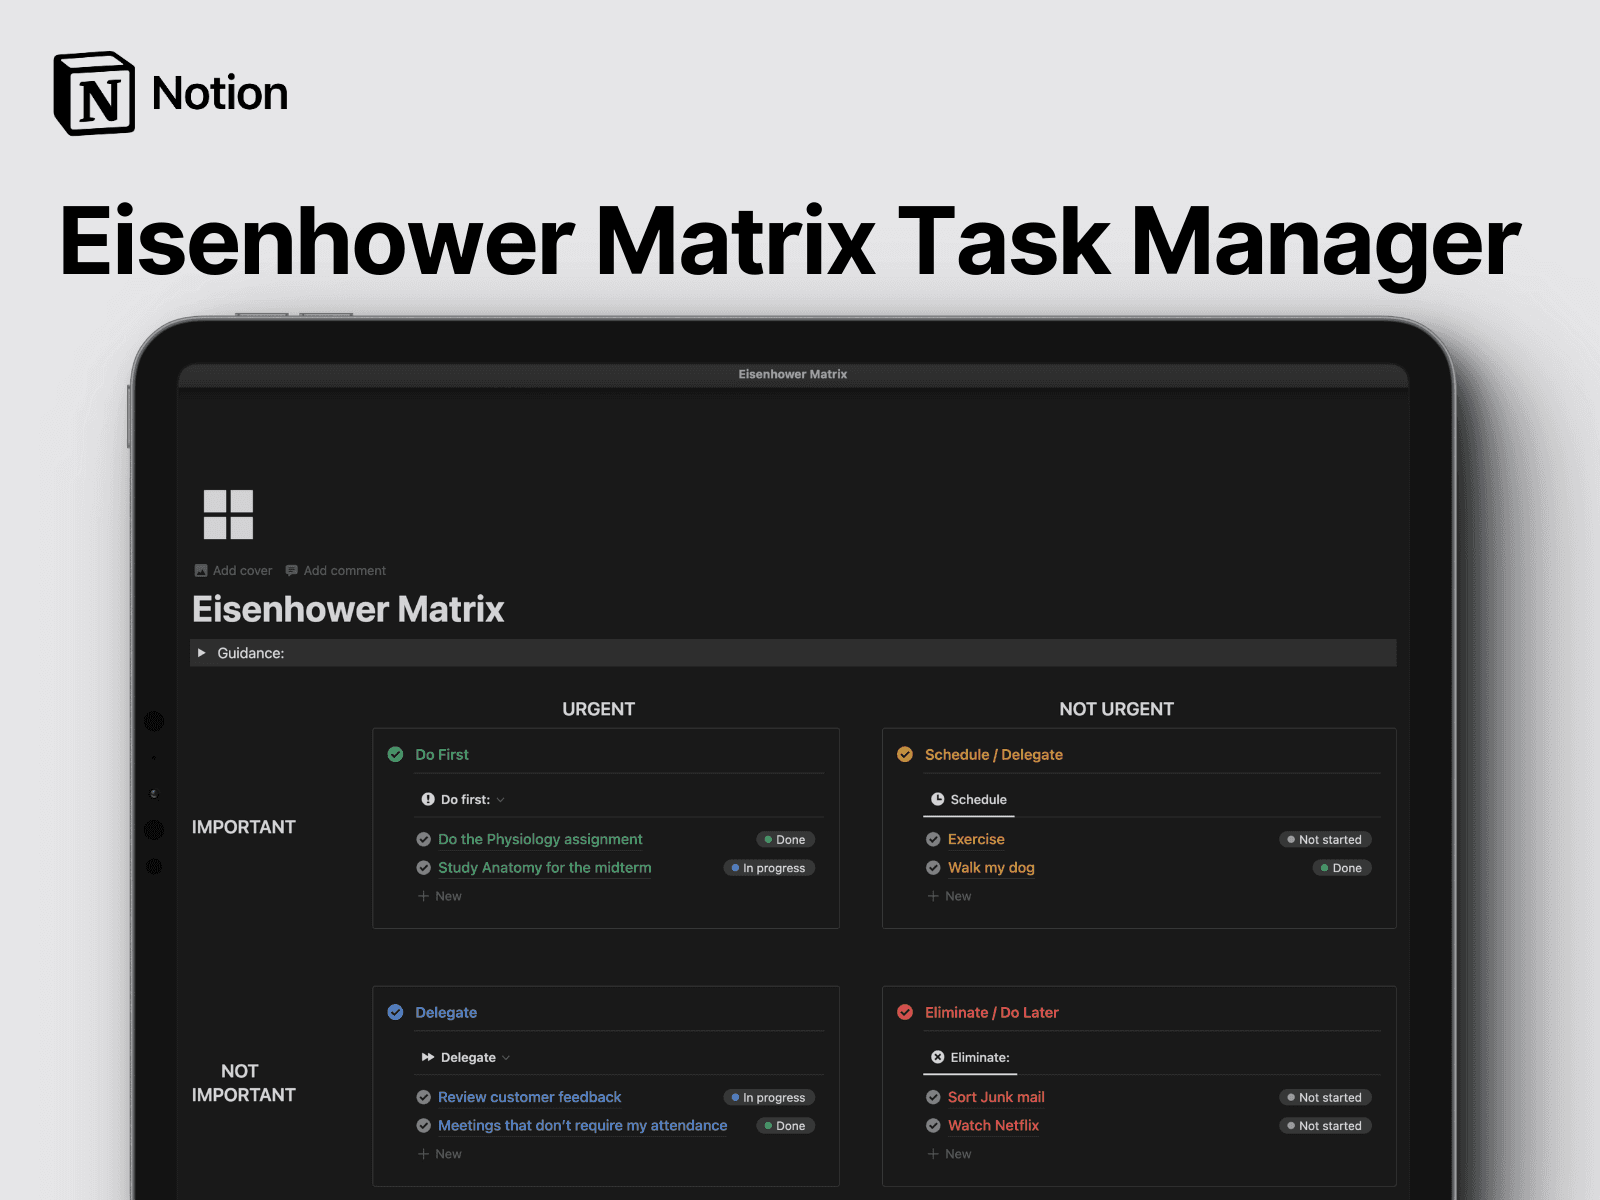Click the NOT URGENT column heading text
Image resolution: width=1600 pixels, height=1200 pixels.
(1116, 709)
